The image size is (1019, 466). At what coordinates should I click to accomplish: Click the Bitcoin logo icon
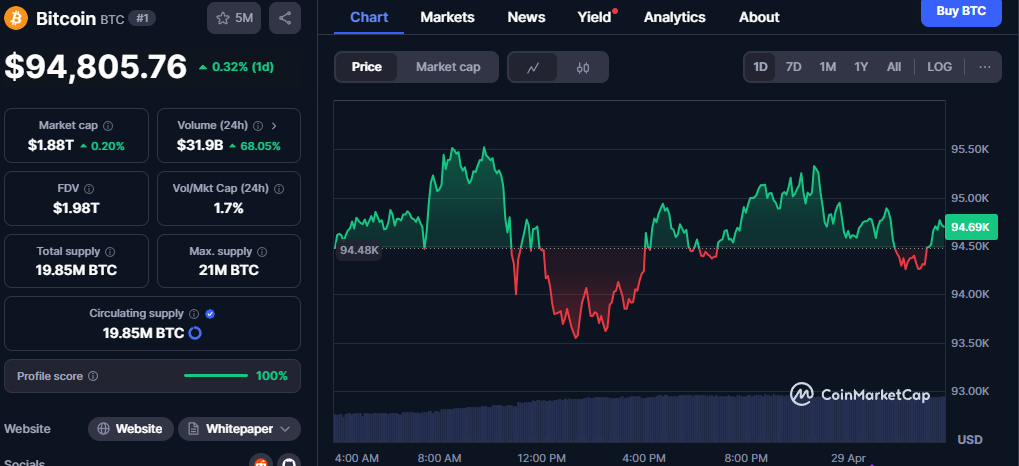click(x=16, y=18)
